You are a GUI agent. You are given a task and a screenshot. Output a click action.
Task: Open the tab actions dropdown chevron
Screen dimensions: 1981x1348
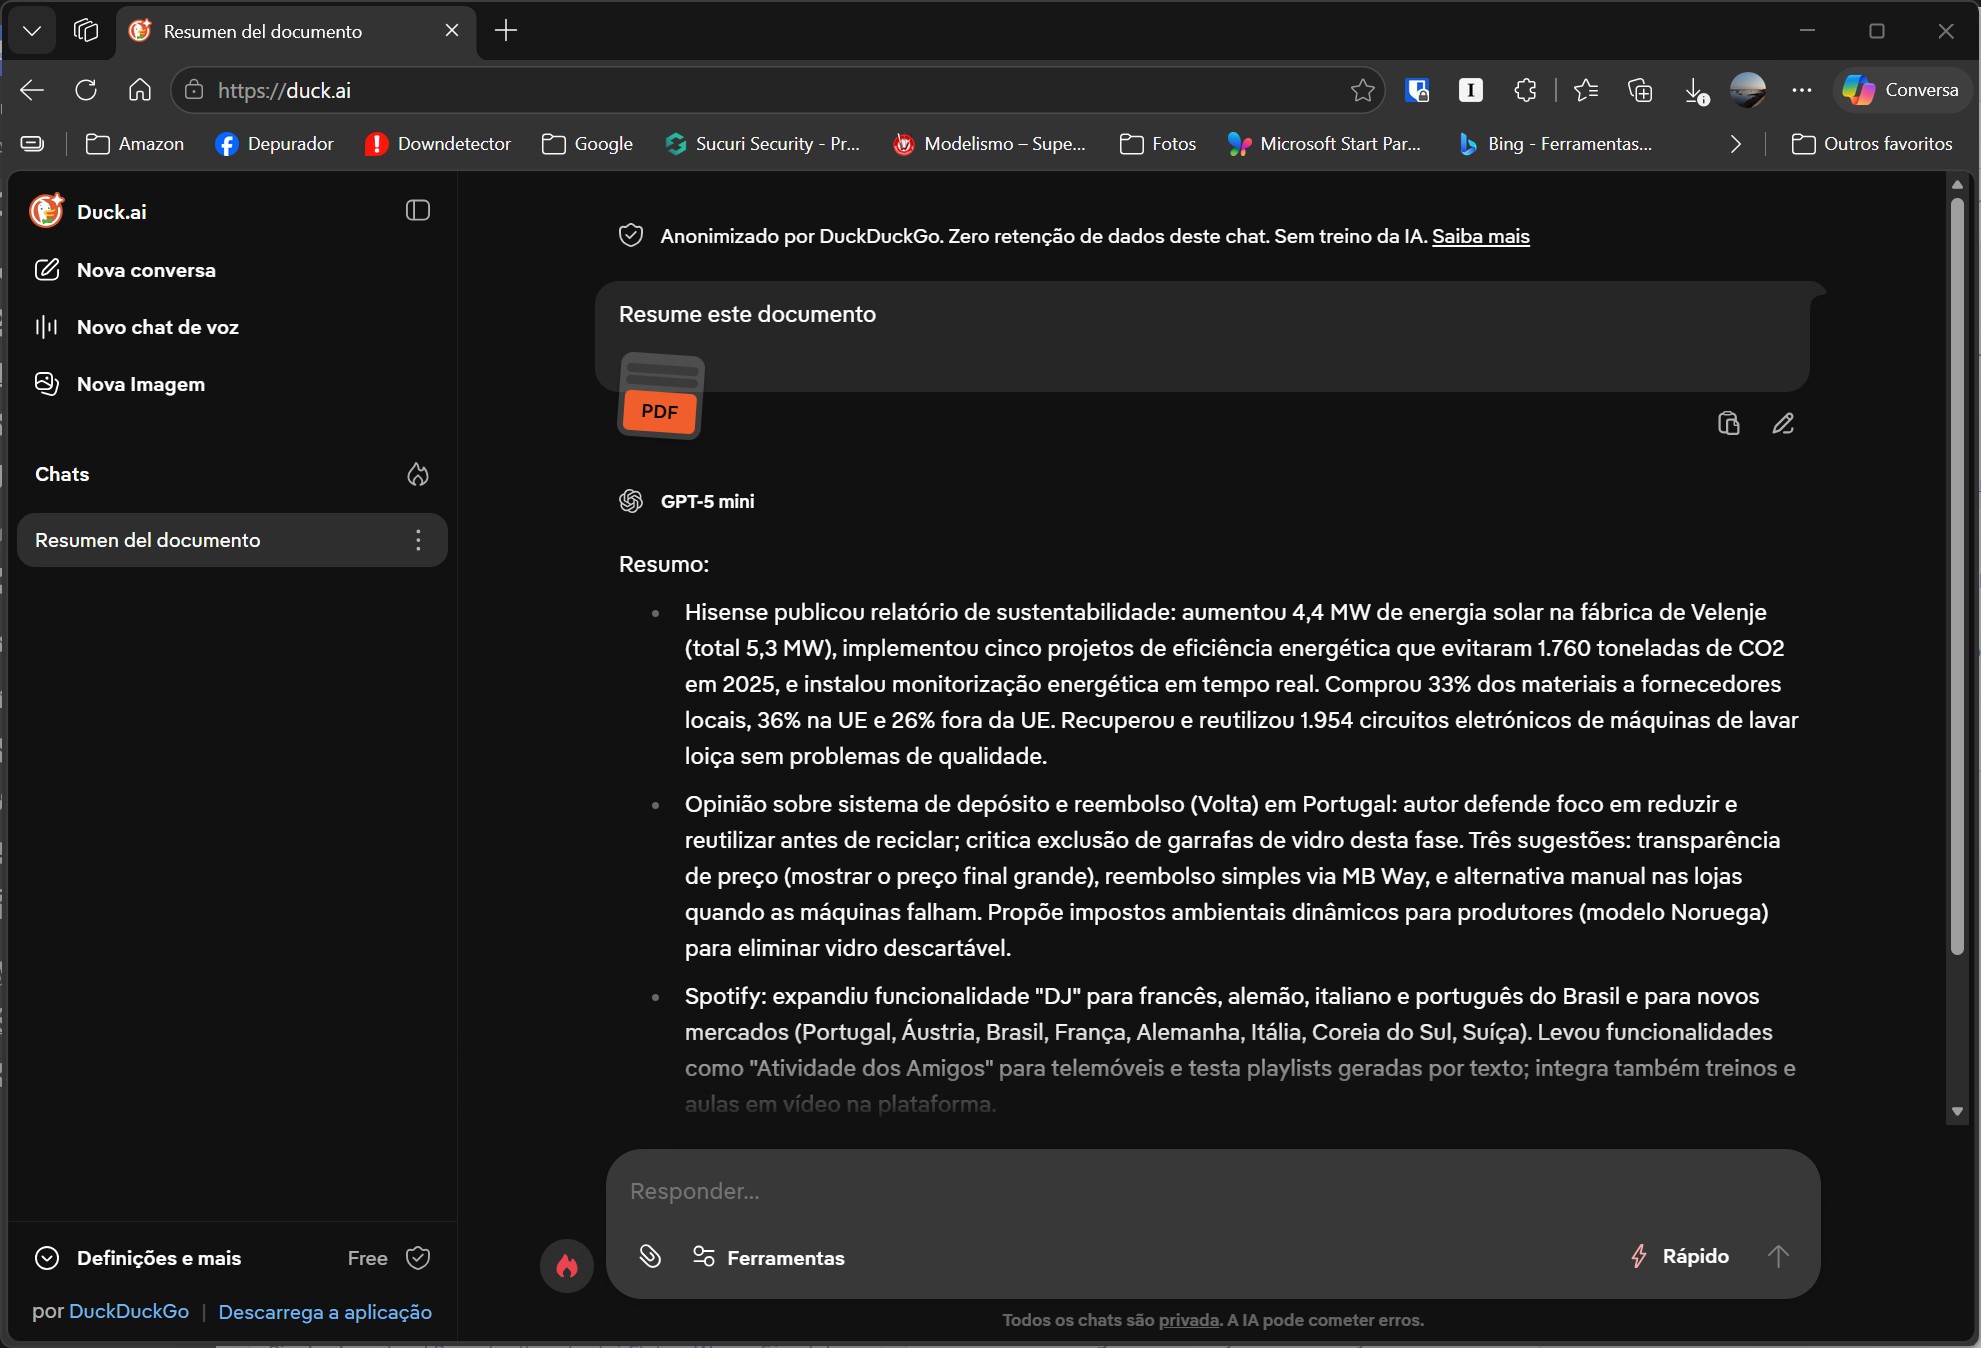32,31
